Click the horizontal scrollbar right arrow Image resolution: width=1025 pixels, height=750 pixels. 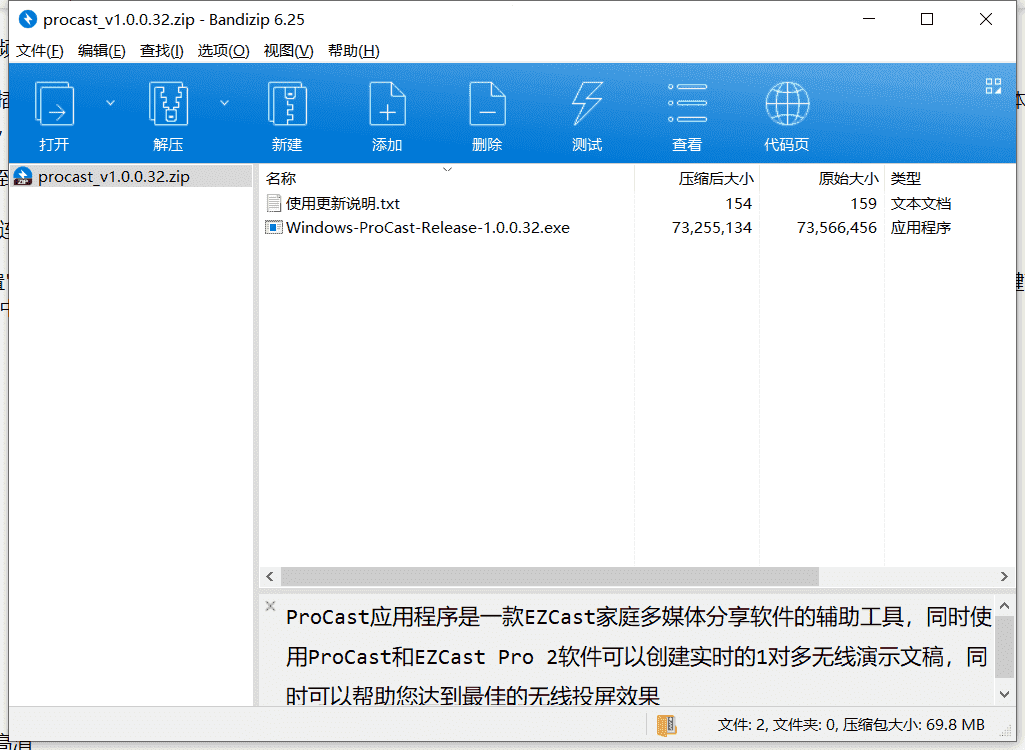(x=1004, y=576)
